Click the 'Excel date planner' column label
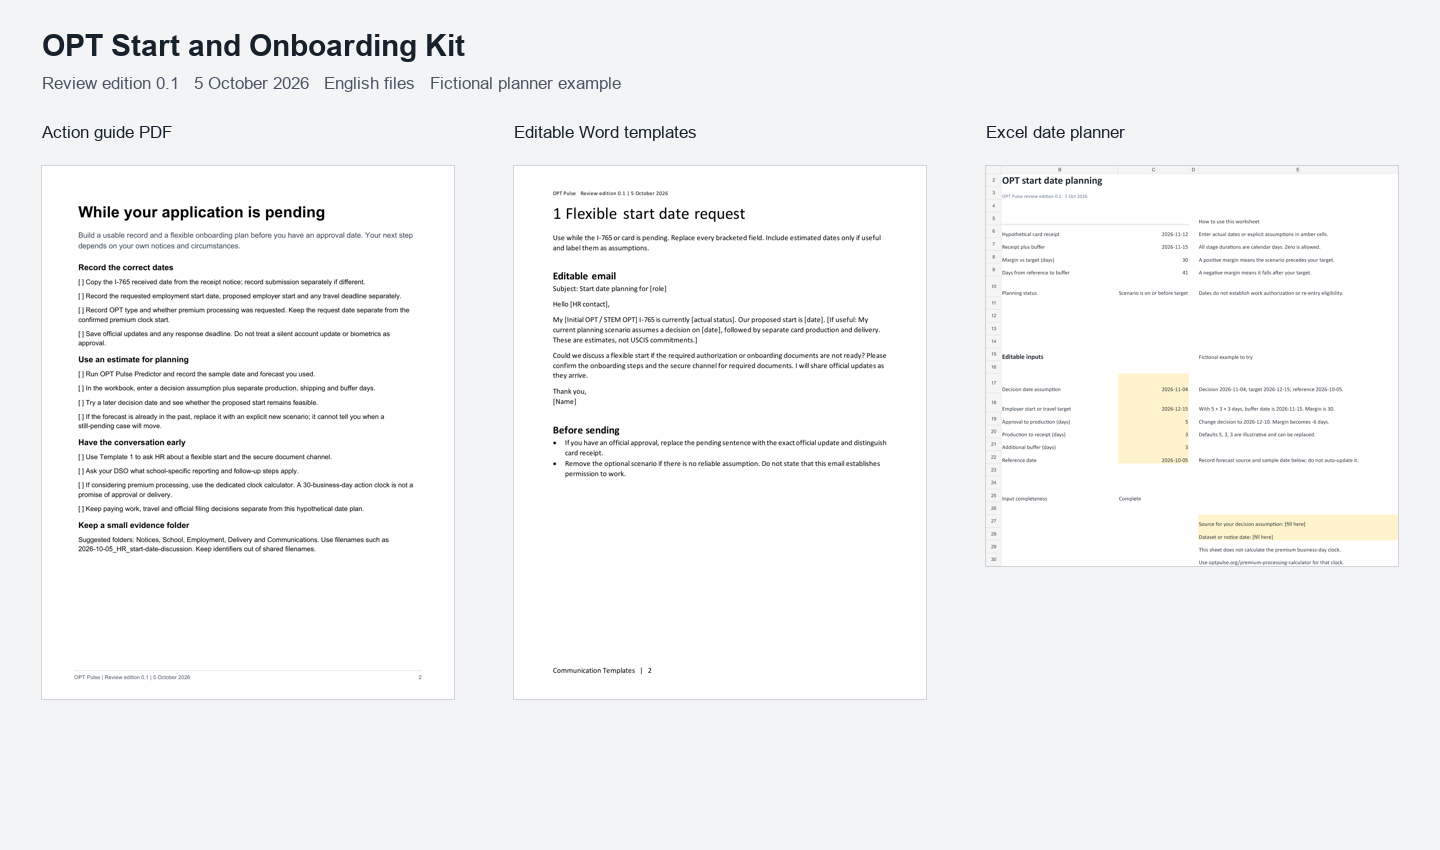Viewport: 1440px width, 850px height. [1055, 132]
